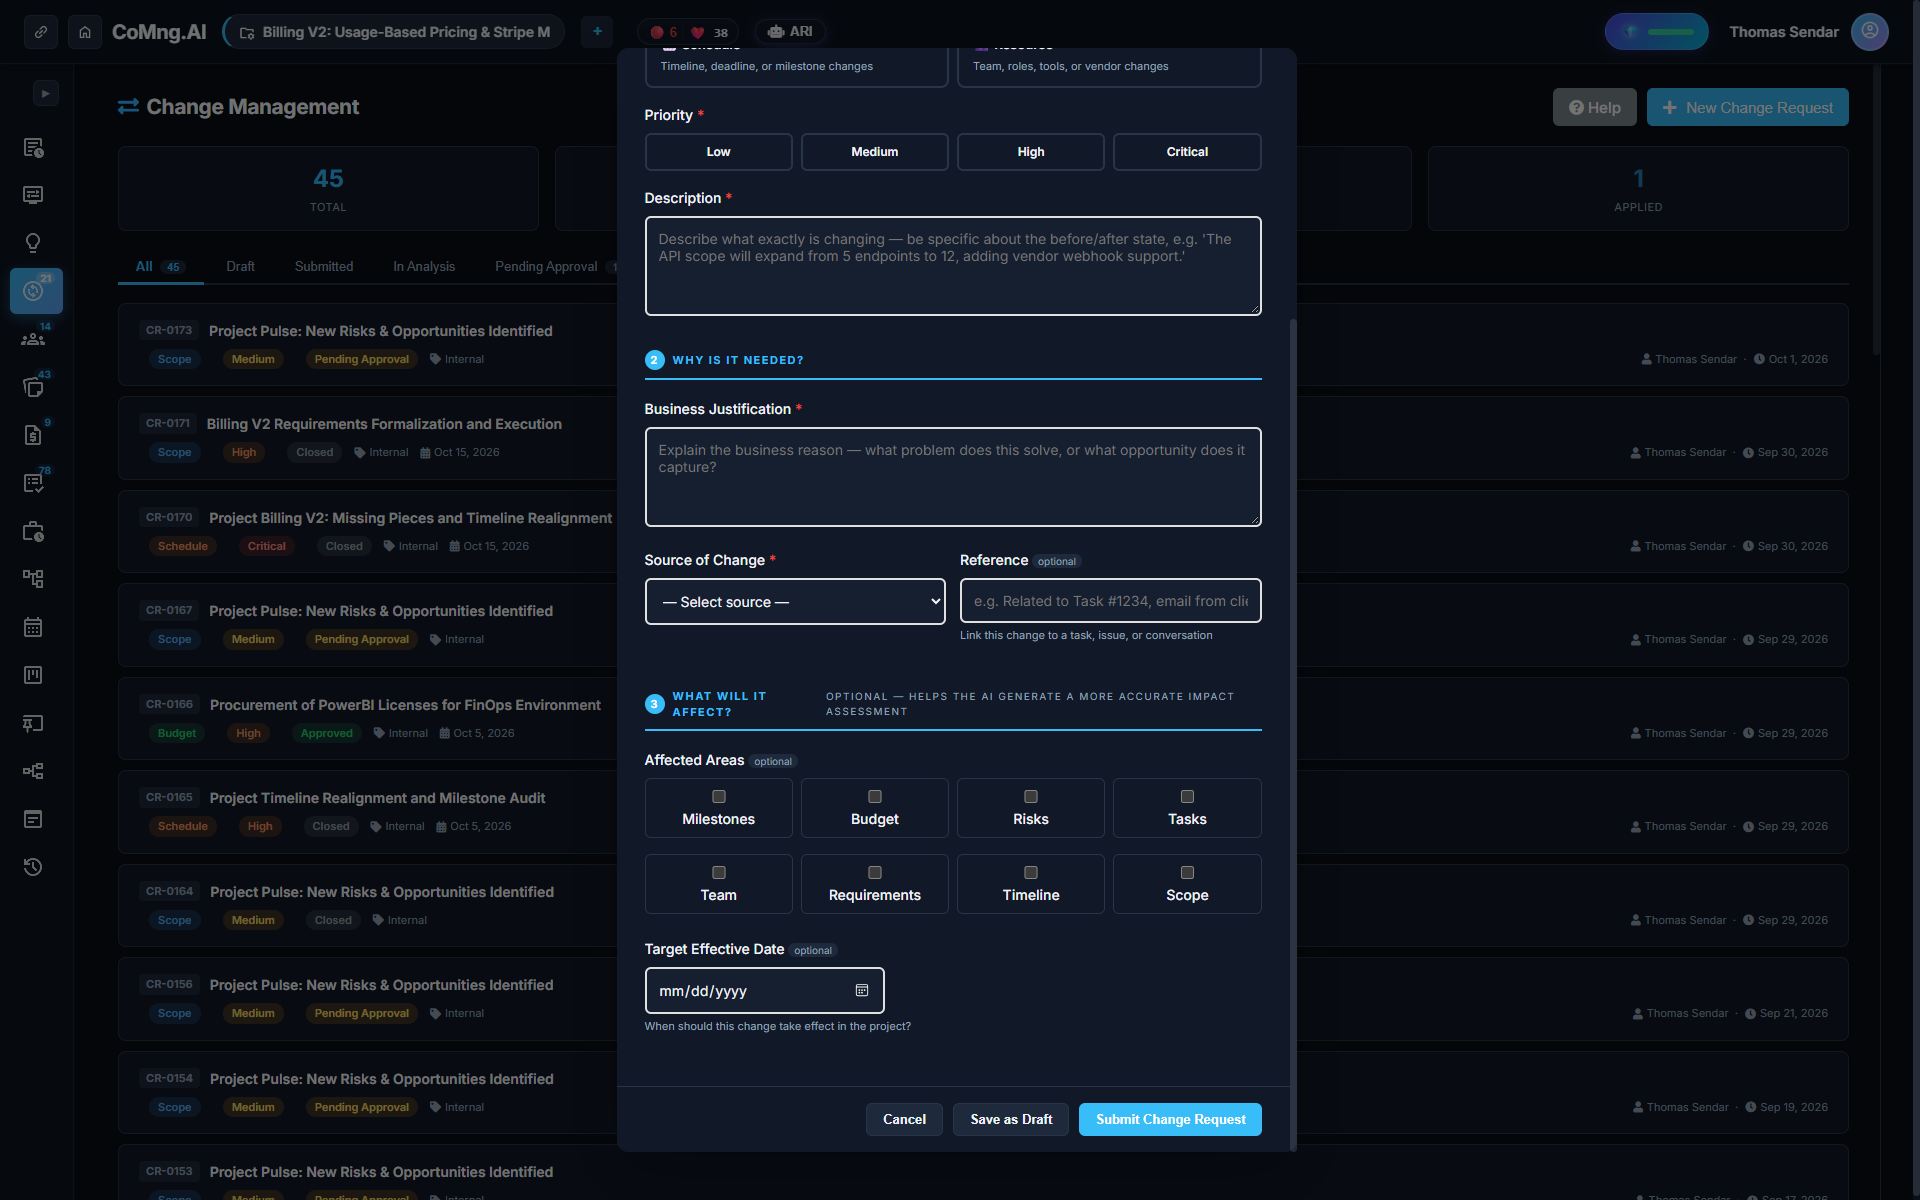Open the Select source dropdown
The image size is (1920, 1200).
(795, 602)
